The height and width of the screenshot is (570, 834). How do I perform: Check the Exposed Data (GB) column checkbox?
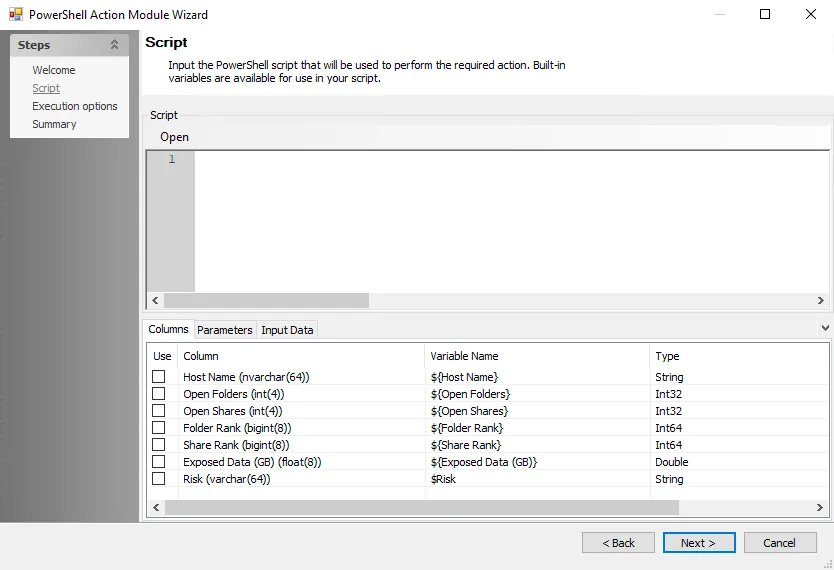click(x=159, y=462)
